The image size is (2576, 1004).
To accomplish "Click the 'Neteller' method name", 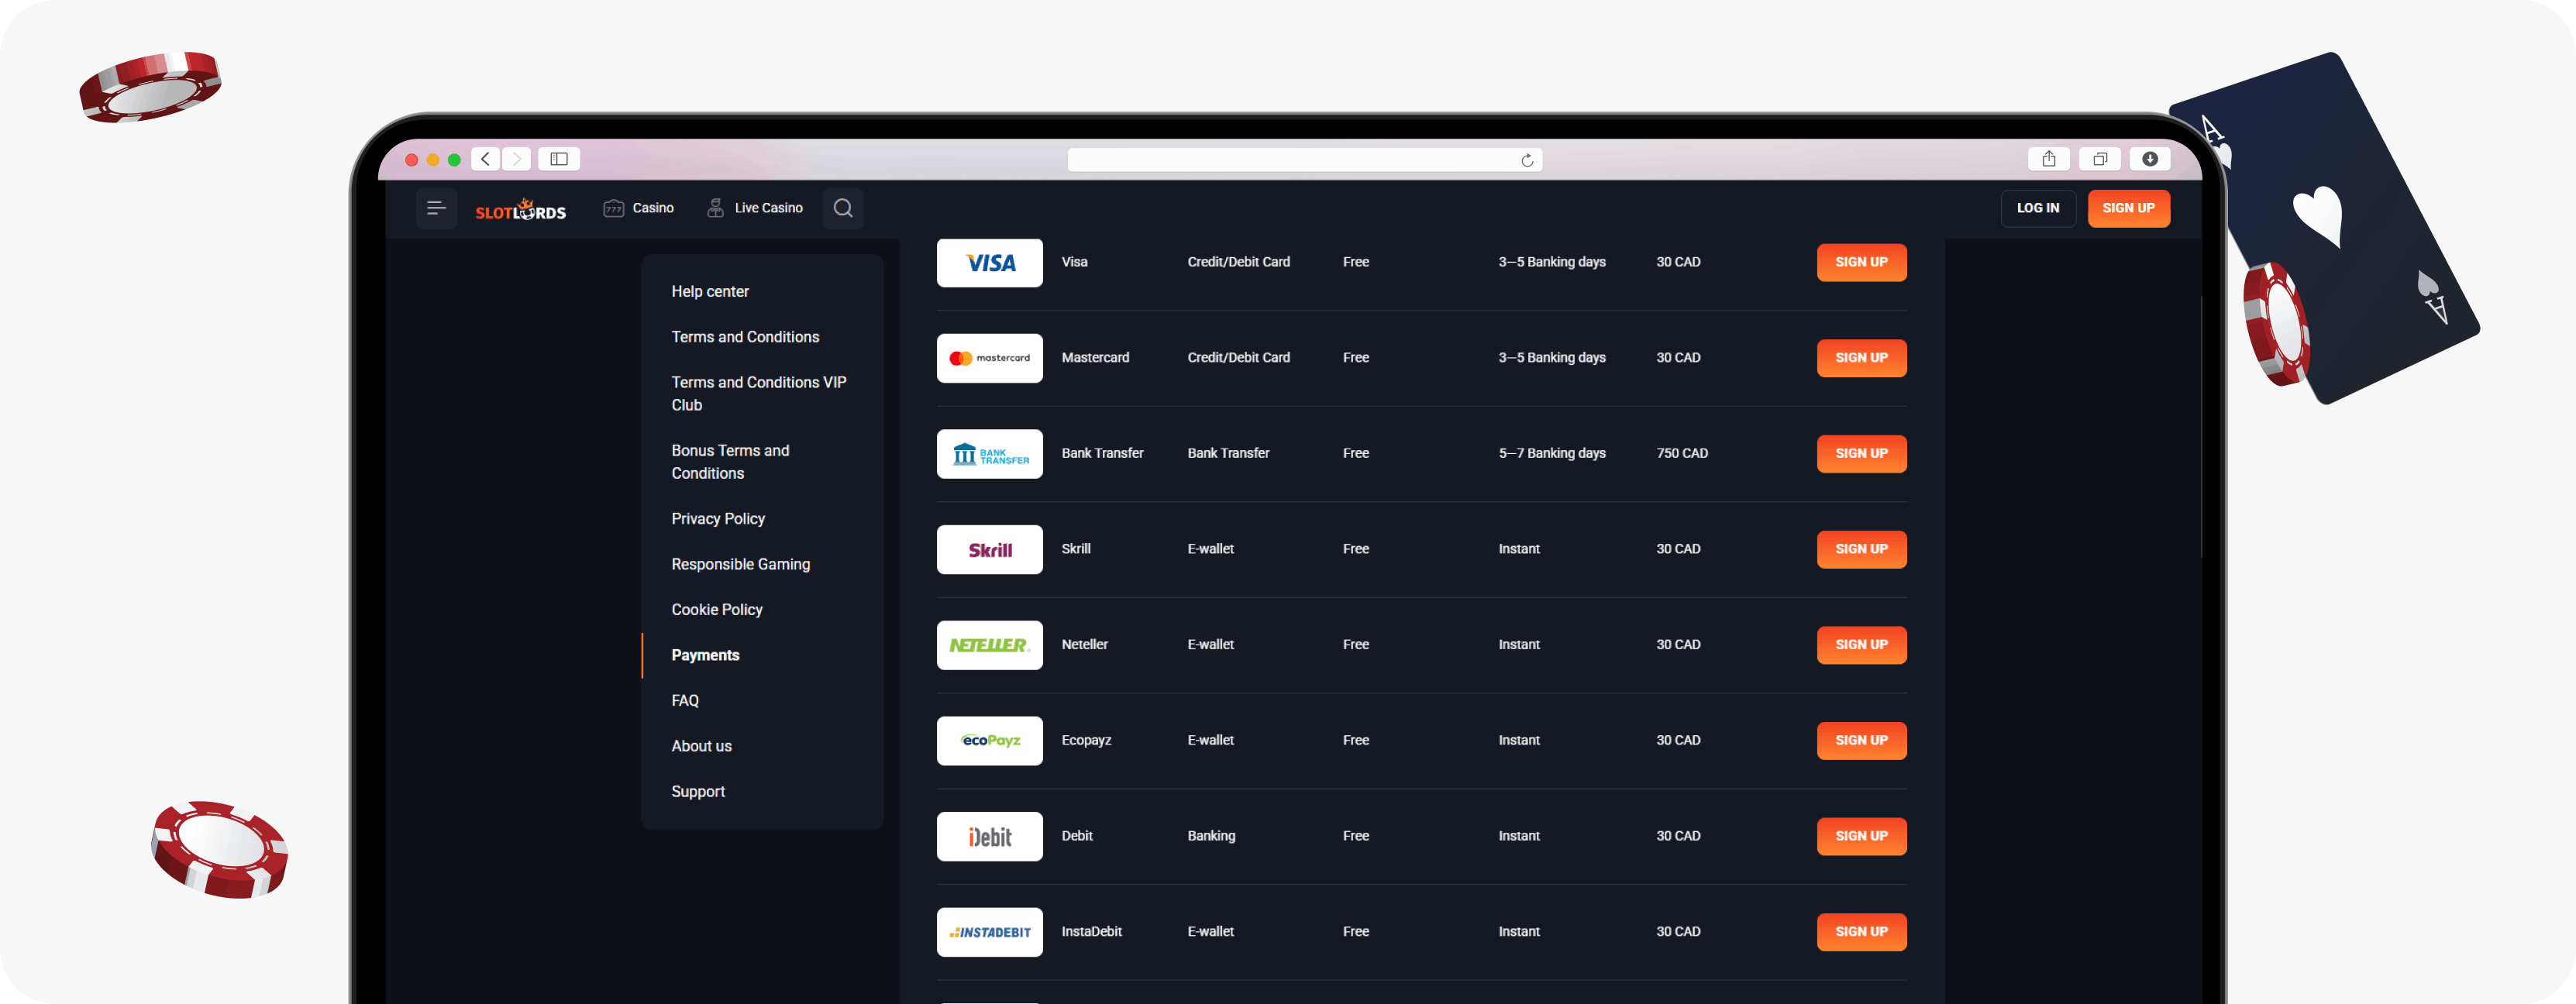I will [1084, 645].
